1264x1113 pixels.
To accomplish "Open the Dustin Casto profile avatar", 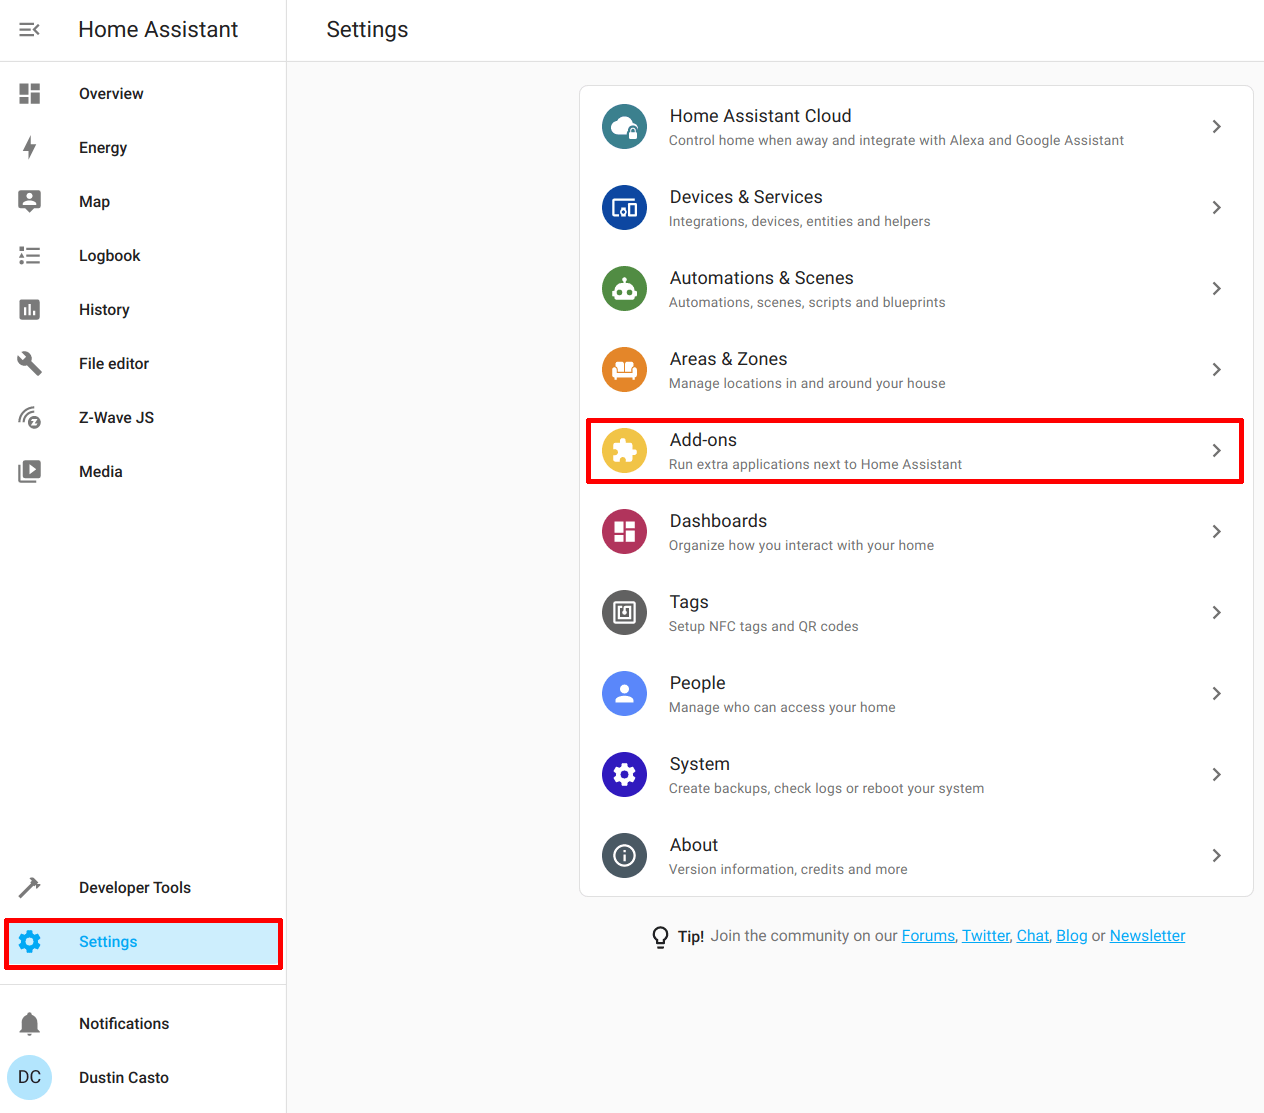I will (x=29, y=1077).
